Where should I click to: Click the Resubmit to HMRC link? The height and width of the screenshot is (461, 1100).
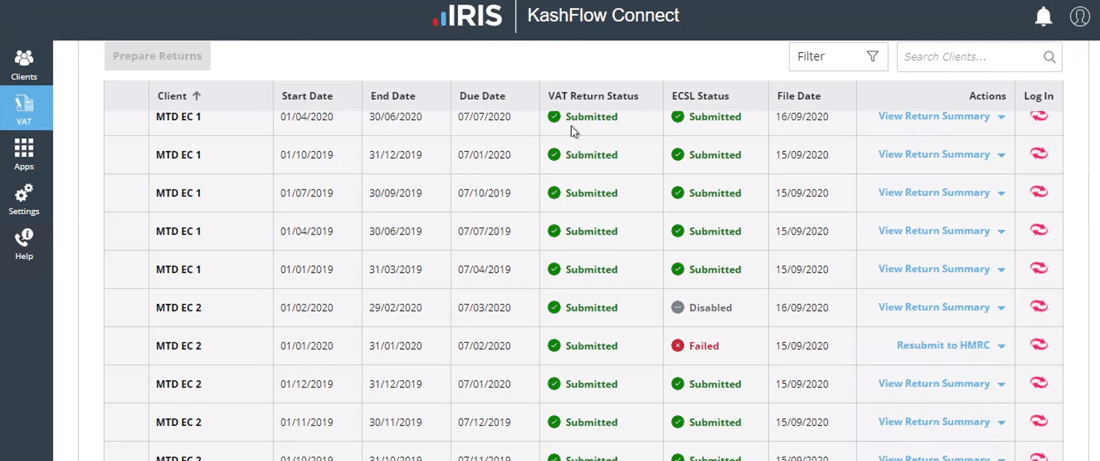(942, 345)
